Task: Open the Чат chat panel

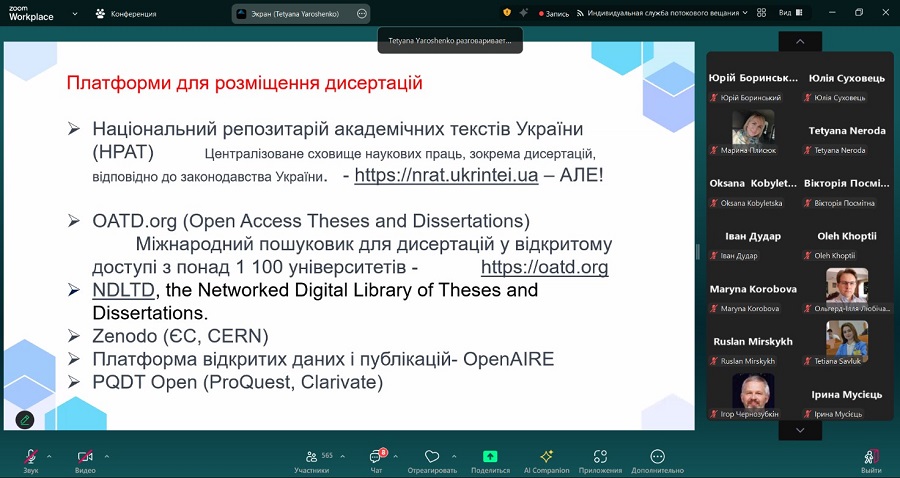Action: [376, 461]
